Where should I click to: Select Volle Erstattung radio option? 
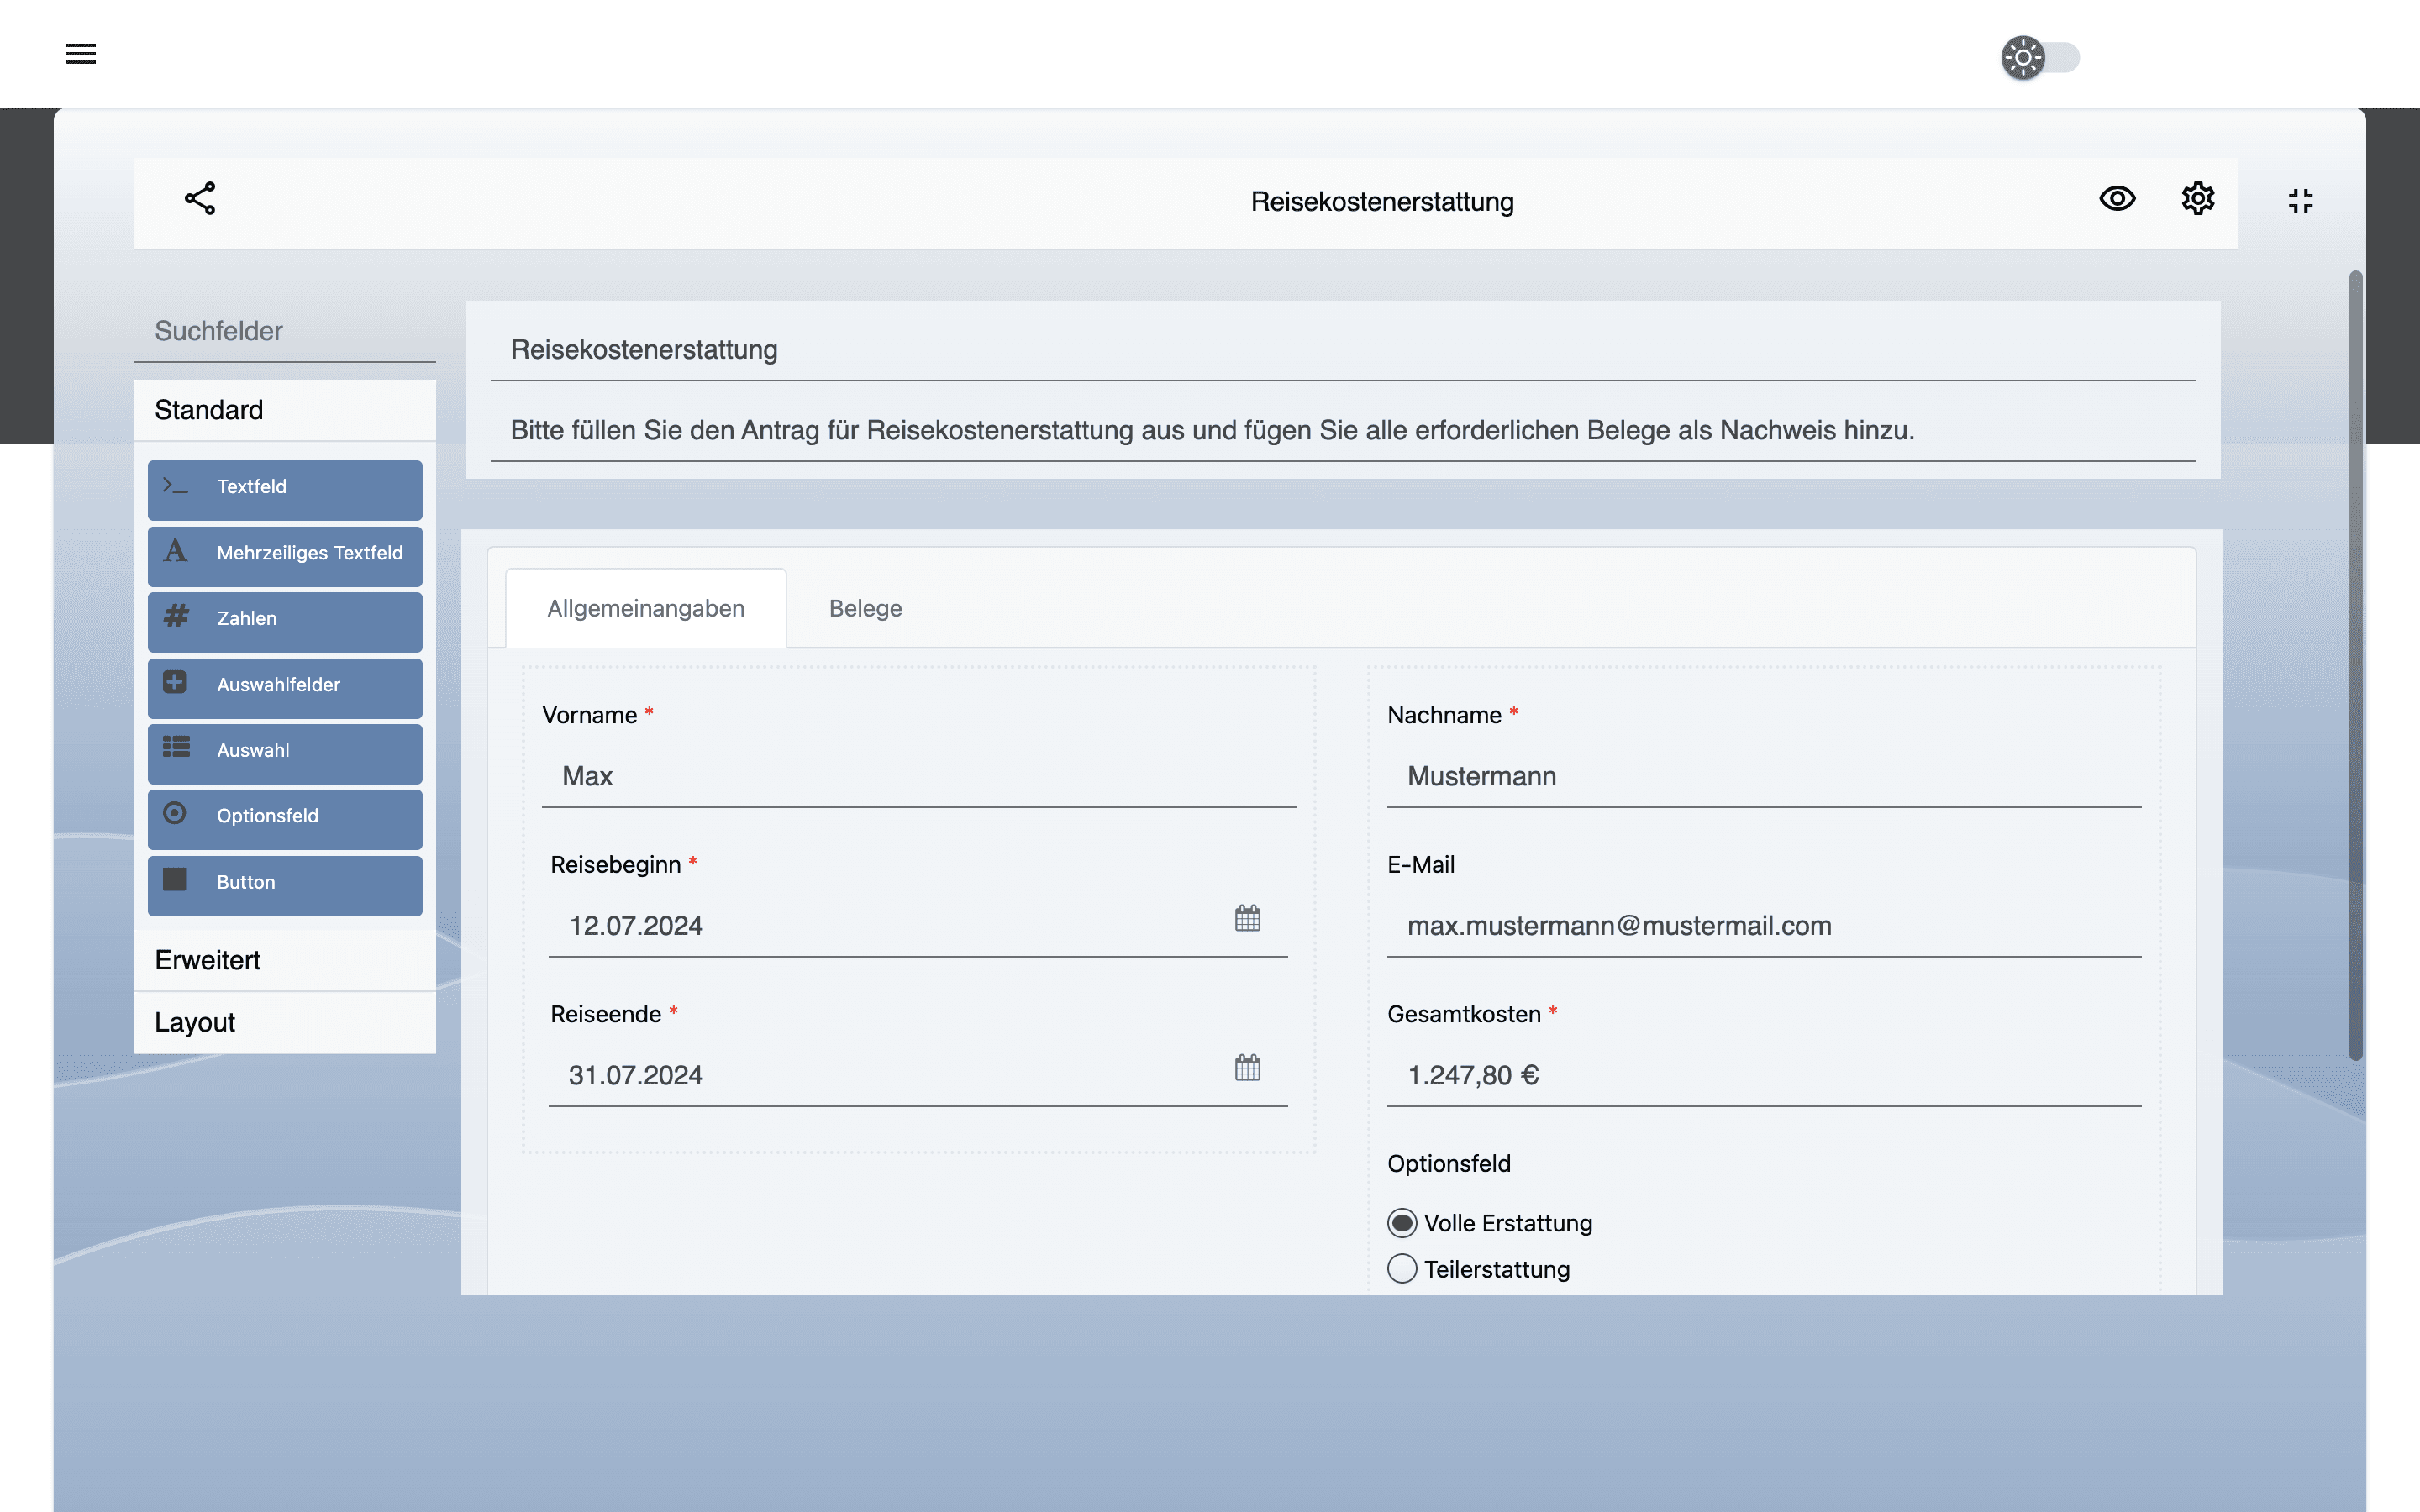[x=1402, y=1223]
